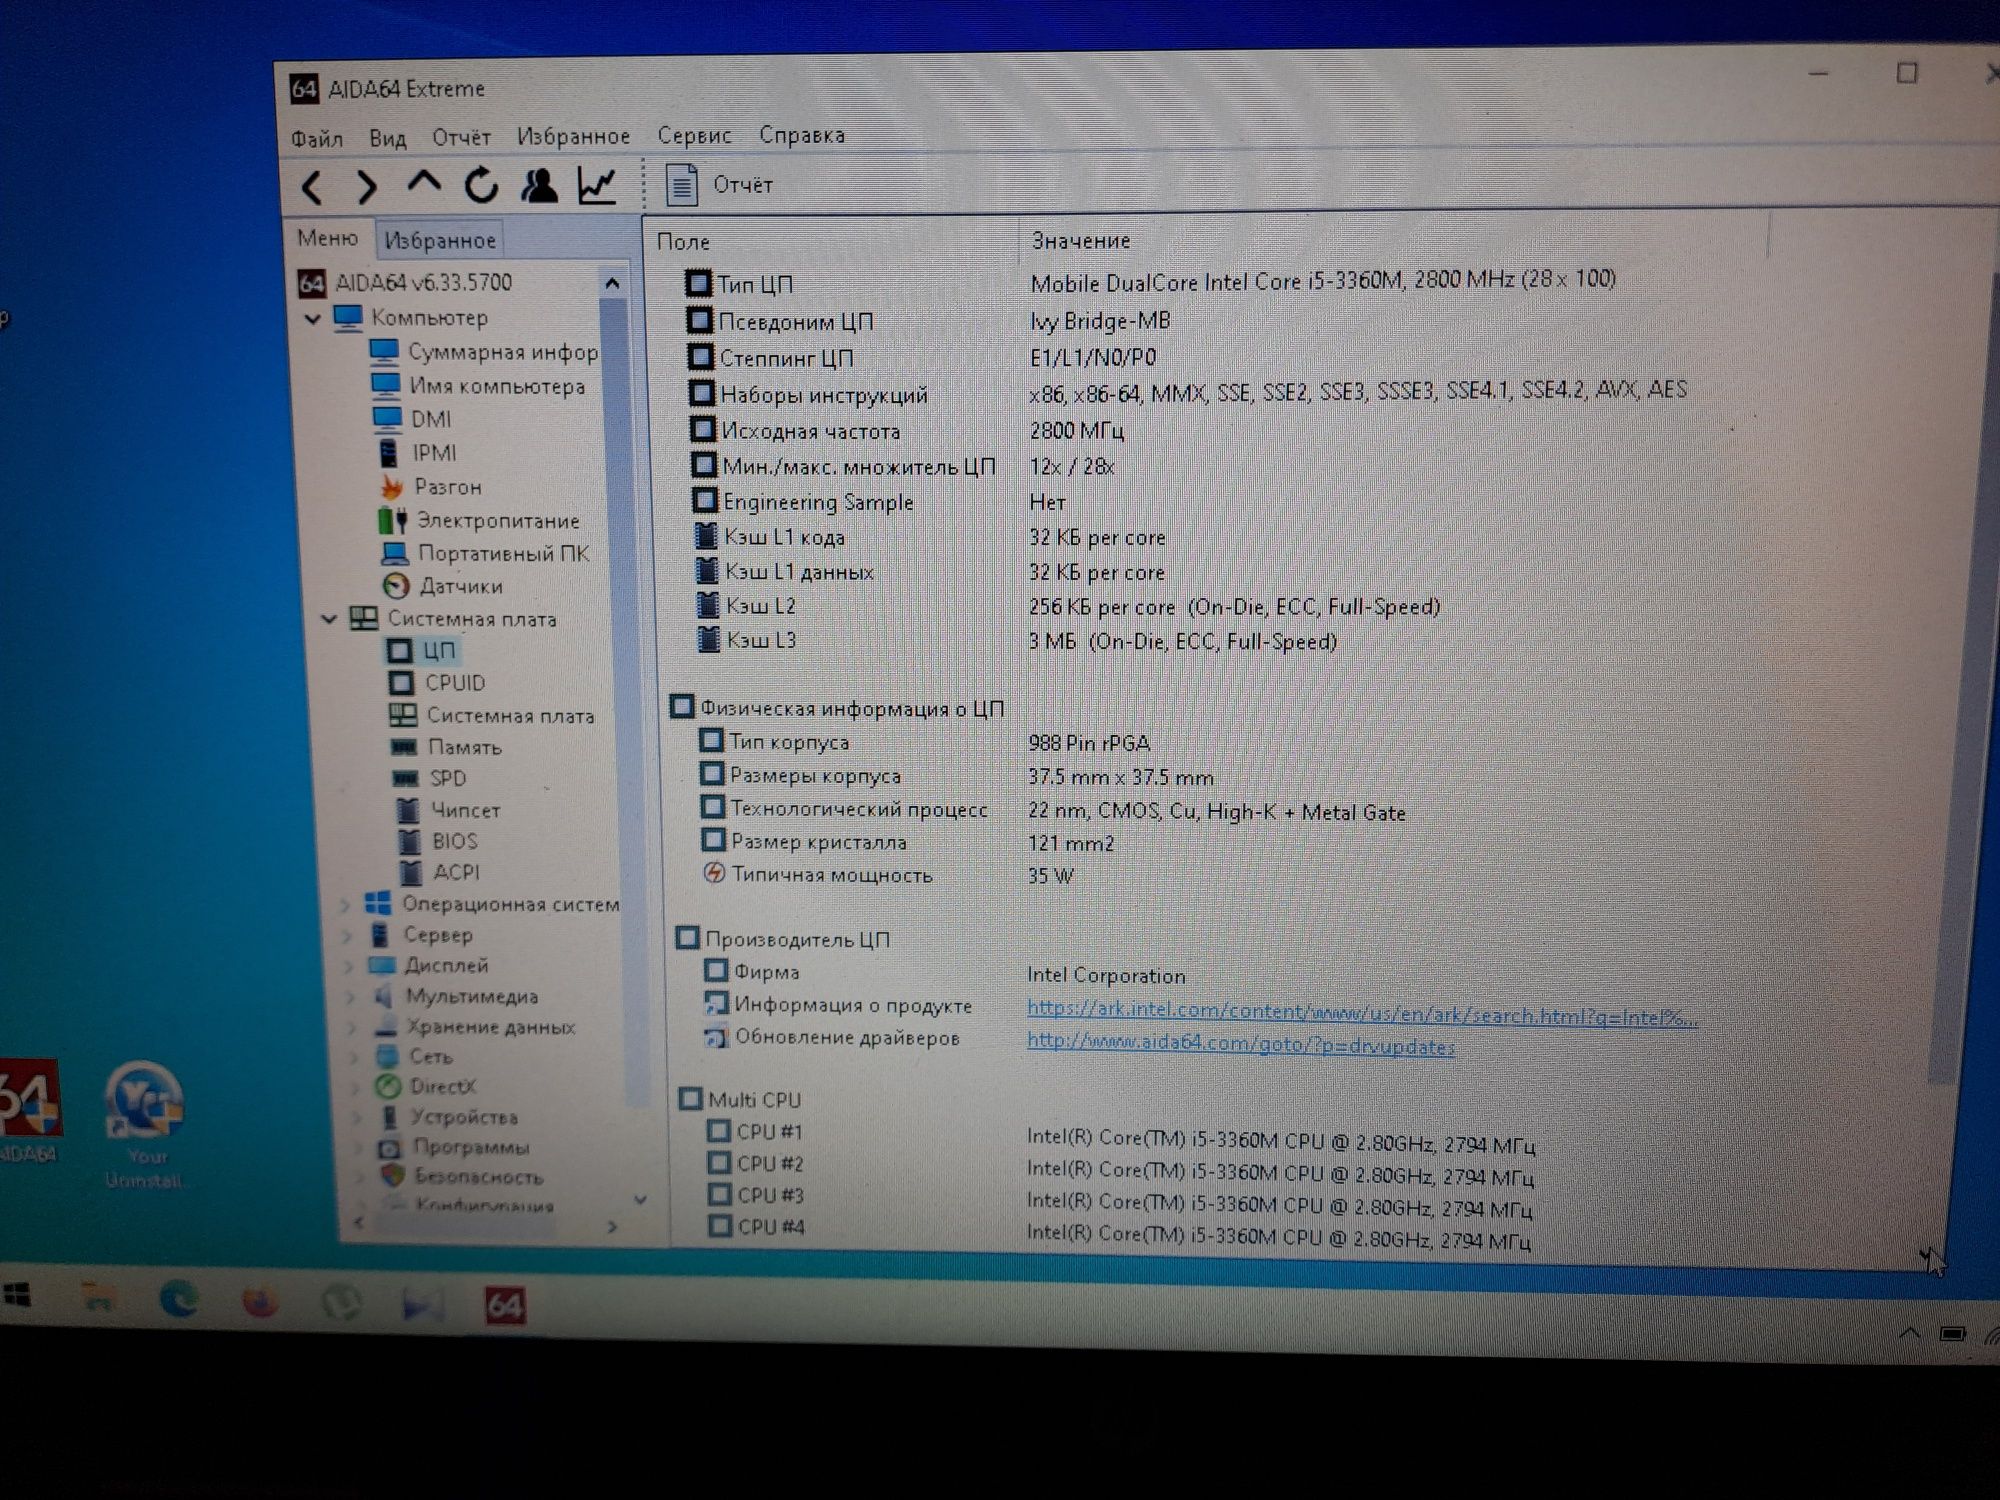
Task: Select the Кэш L3 row
Action: point(1017,640)
